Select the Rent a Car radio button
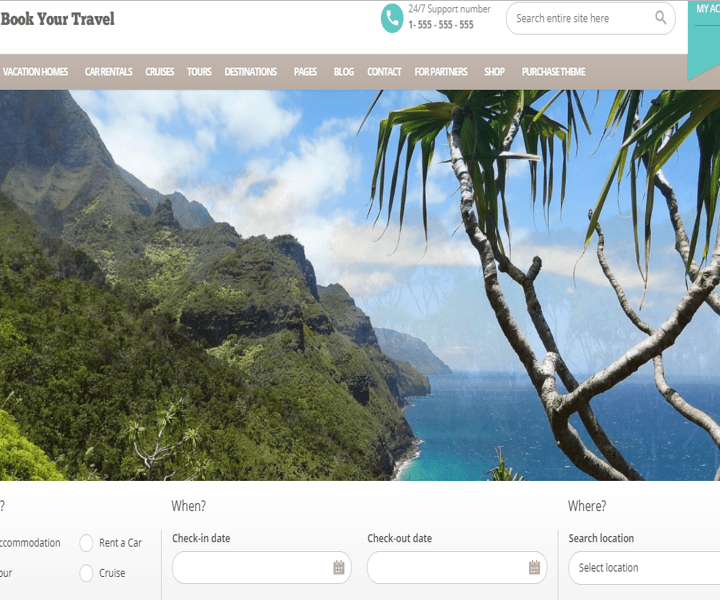 [86, 543]
